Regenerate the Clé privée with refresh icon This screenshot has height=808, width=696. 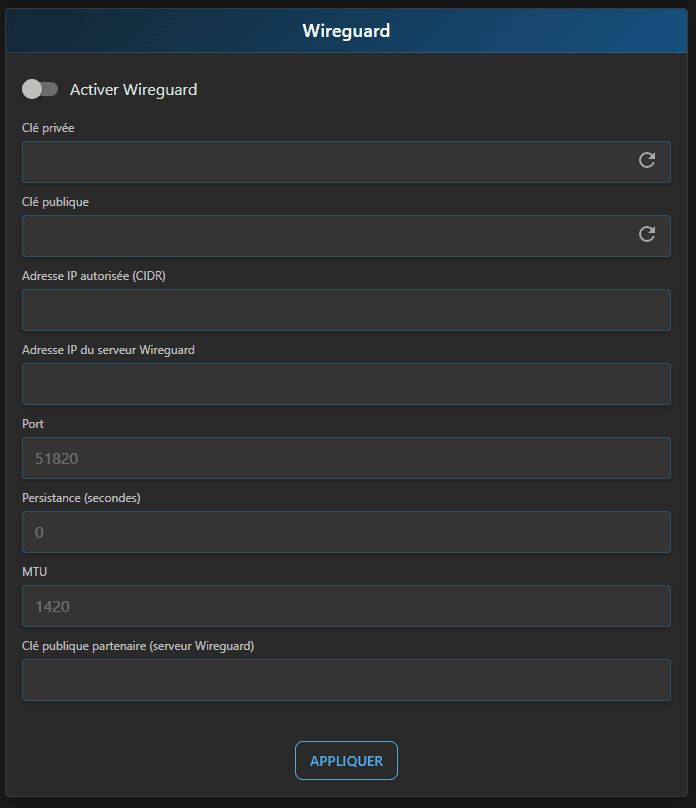pos(647,160)
